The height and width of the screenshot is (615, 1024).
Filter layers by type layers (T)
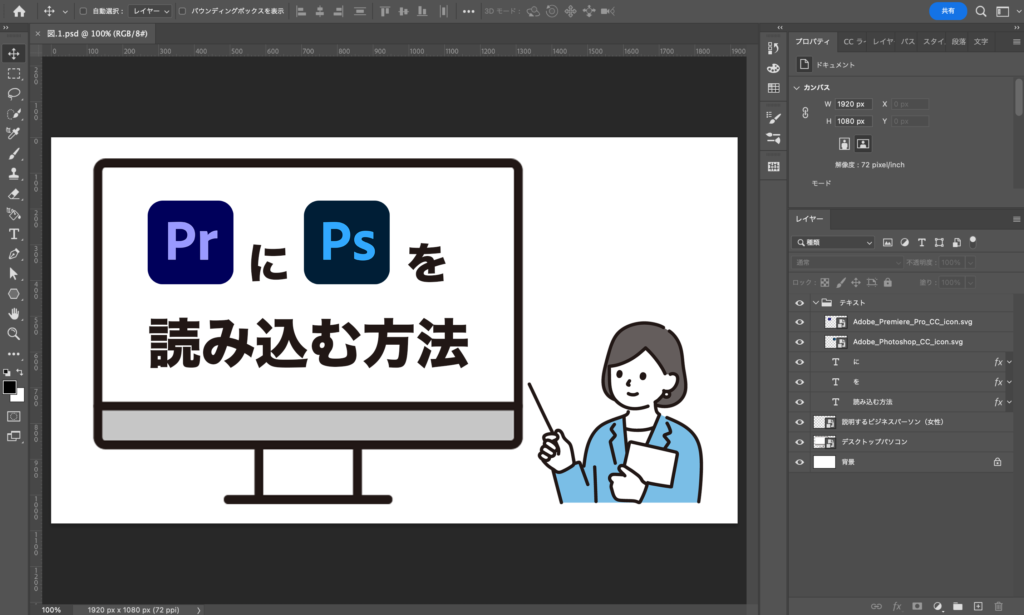click(x=921, y=242)
